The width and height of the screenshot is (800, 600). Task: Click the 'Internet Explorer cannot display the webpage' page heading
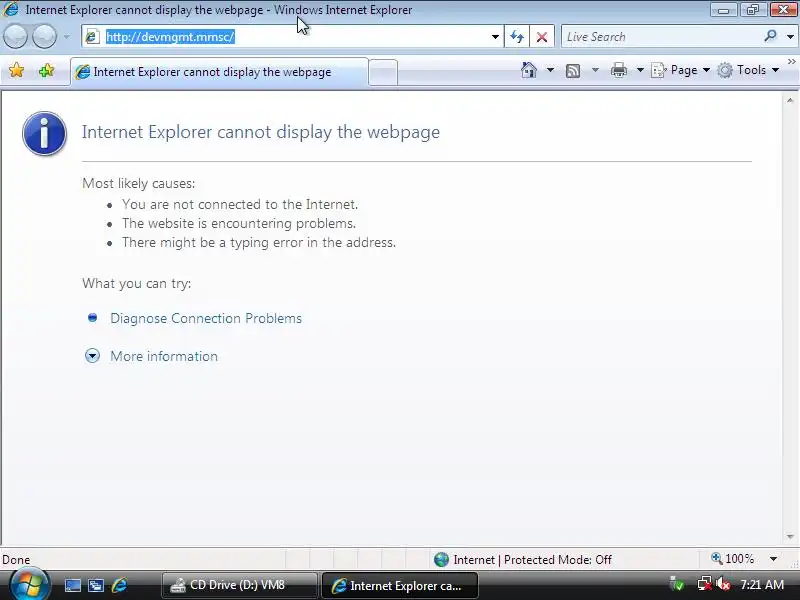click(x=261, y=132)
